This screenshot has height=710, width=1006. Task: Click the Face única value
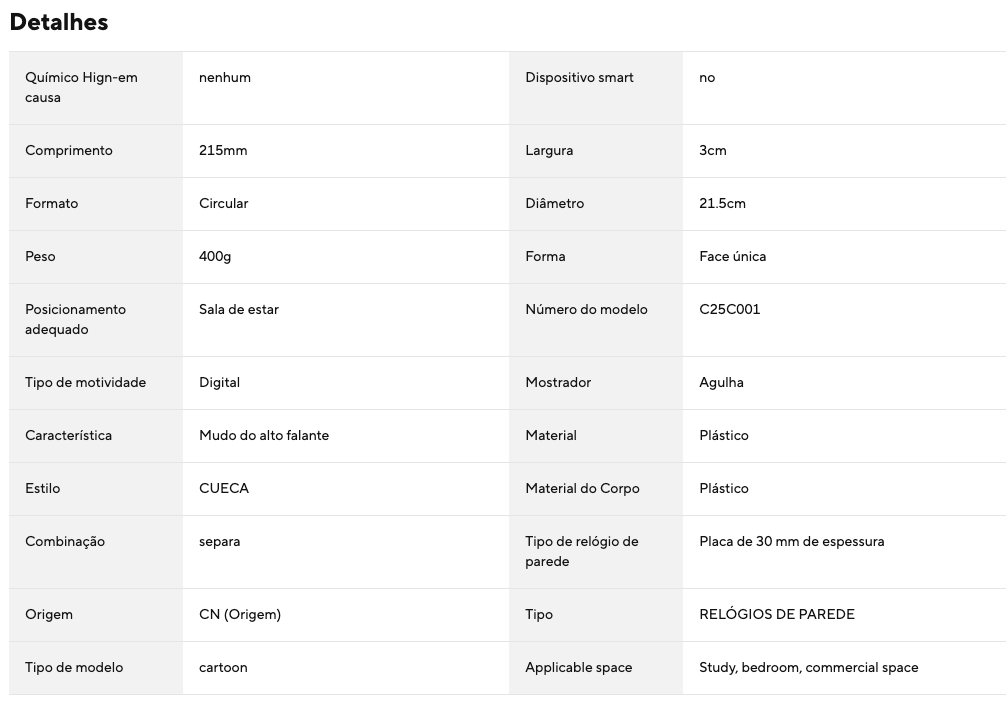coord(733,257)
